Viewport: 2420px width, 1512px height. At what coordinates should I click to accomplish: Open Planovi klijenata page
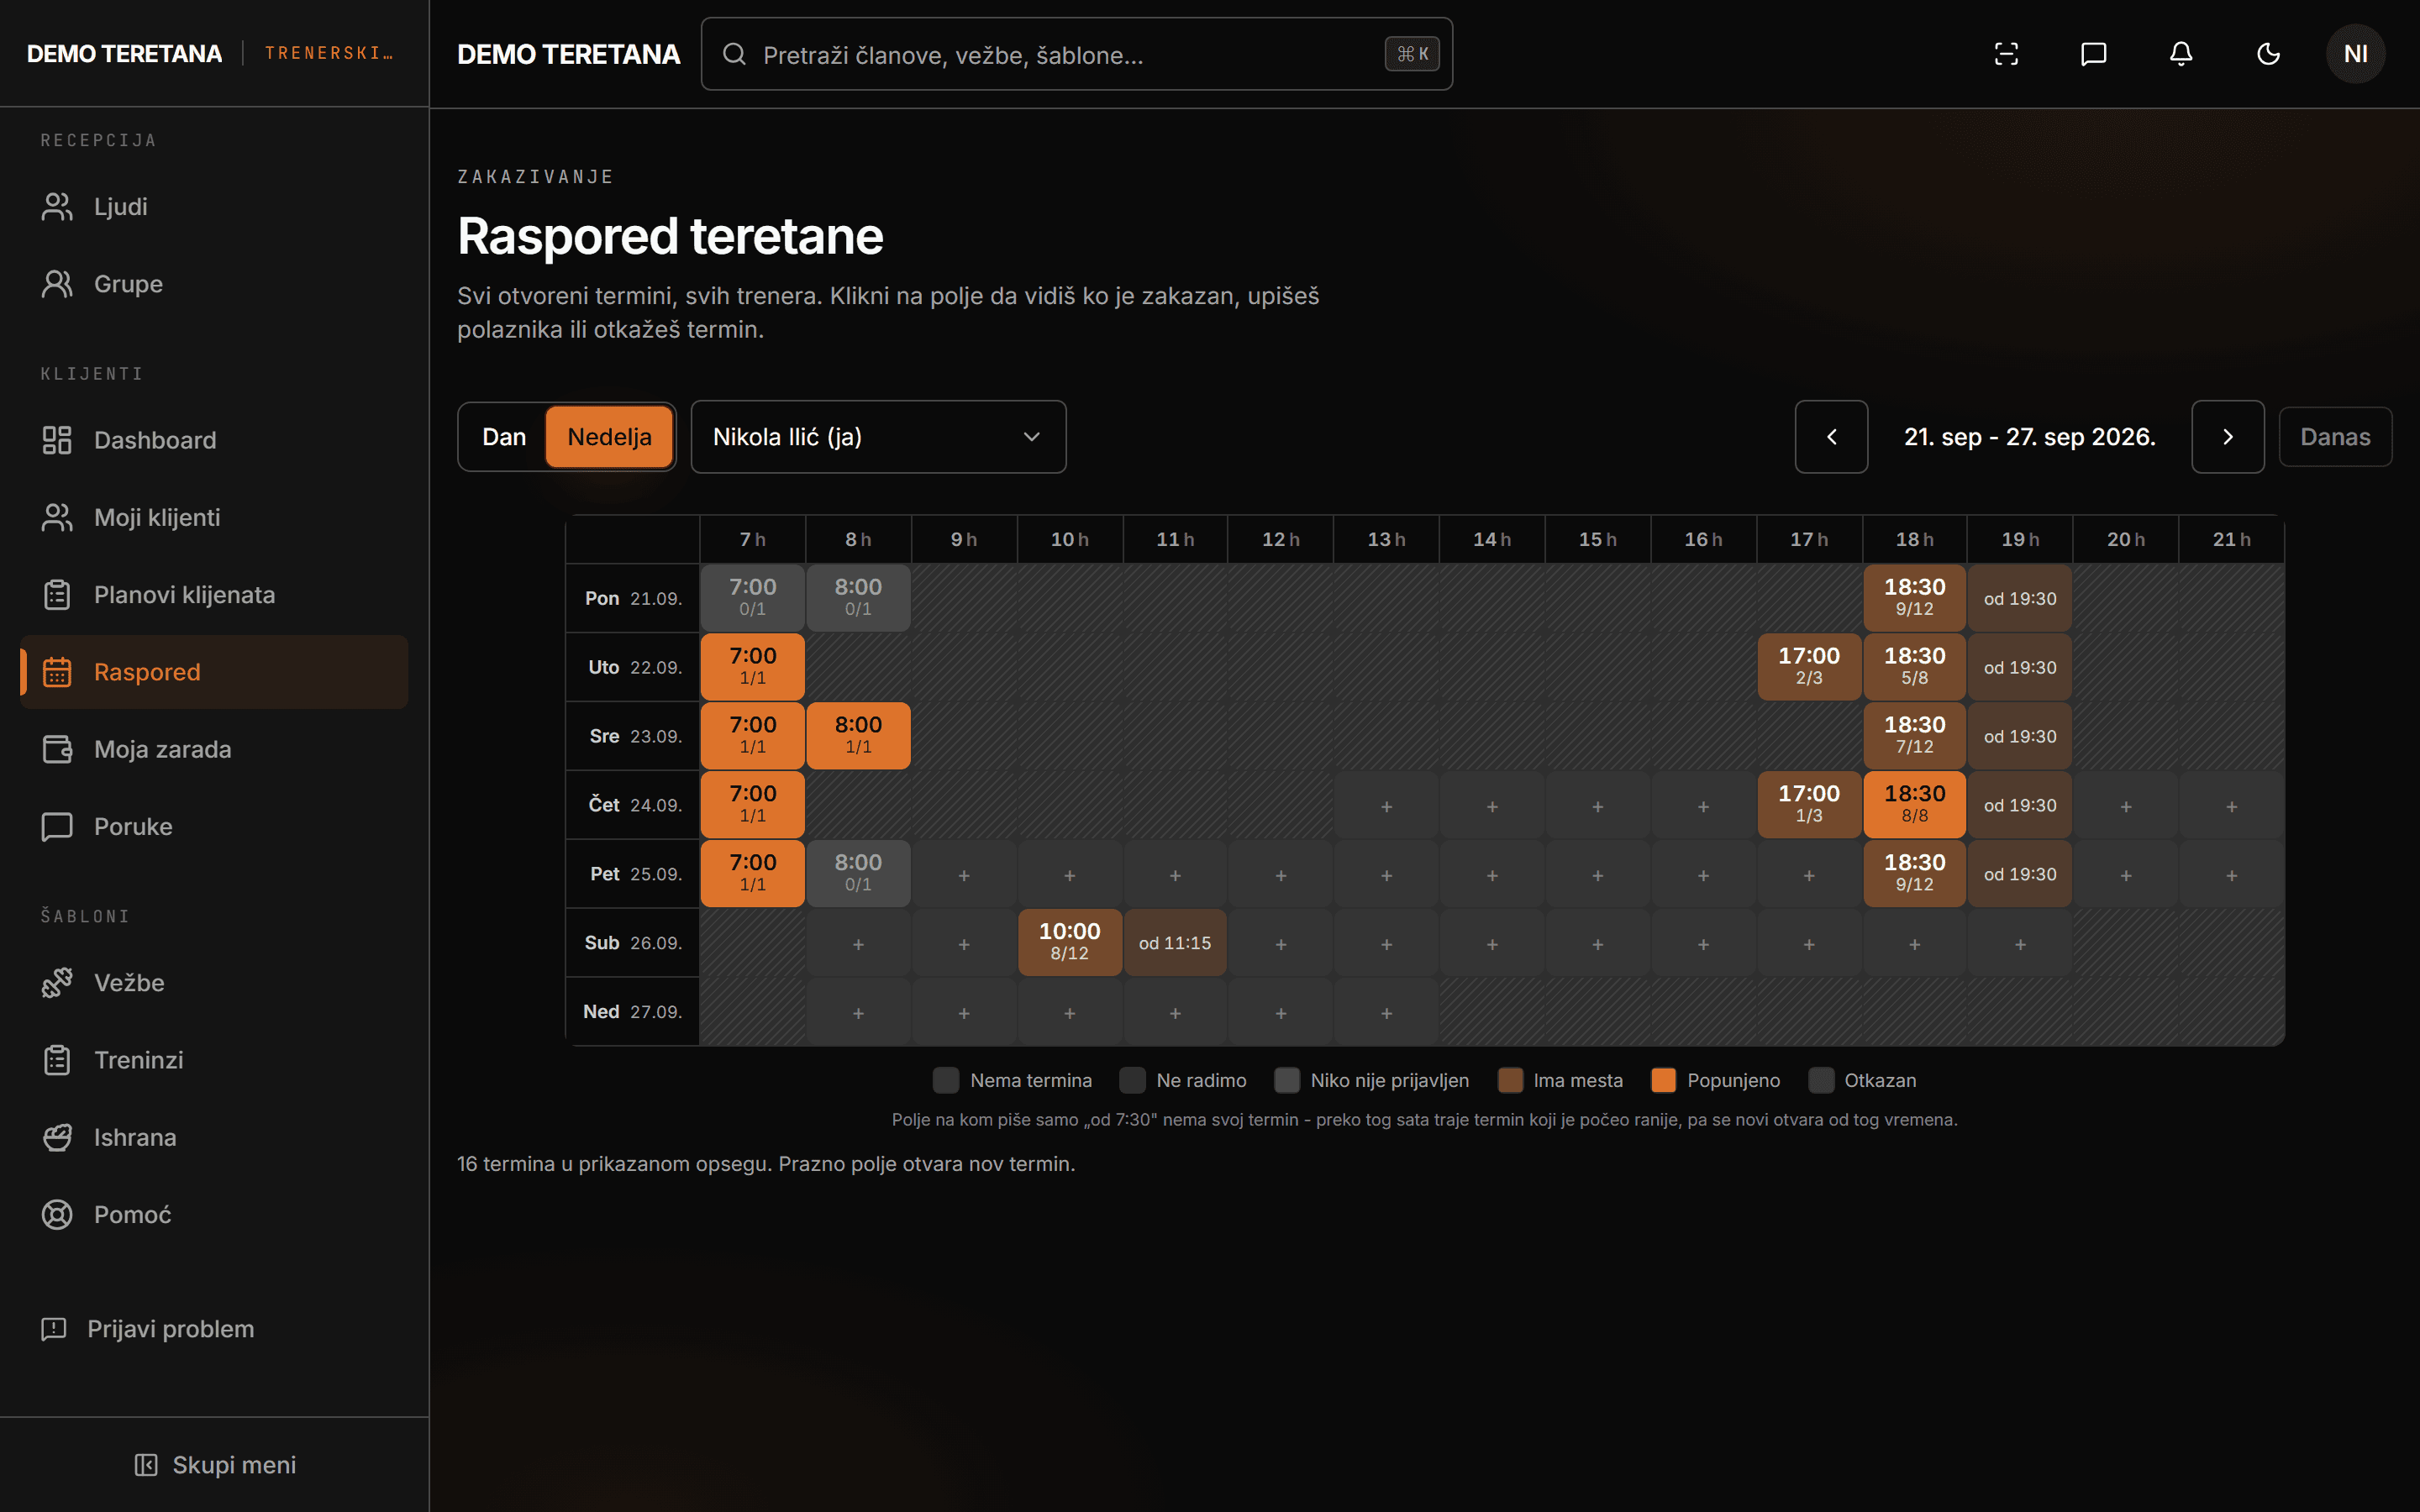(214, 595)
